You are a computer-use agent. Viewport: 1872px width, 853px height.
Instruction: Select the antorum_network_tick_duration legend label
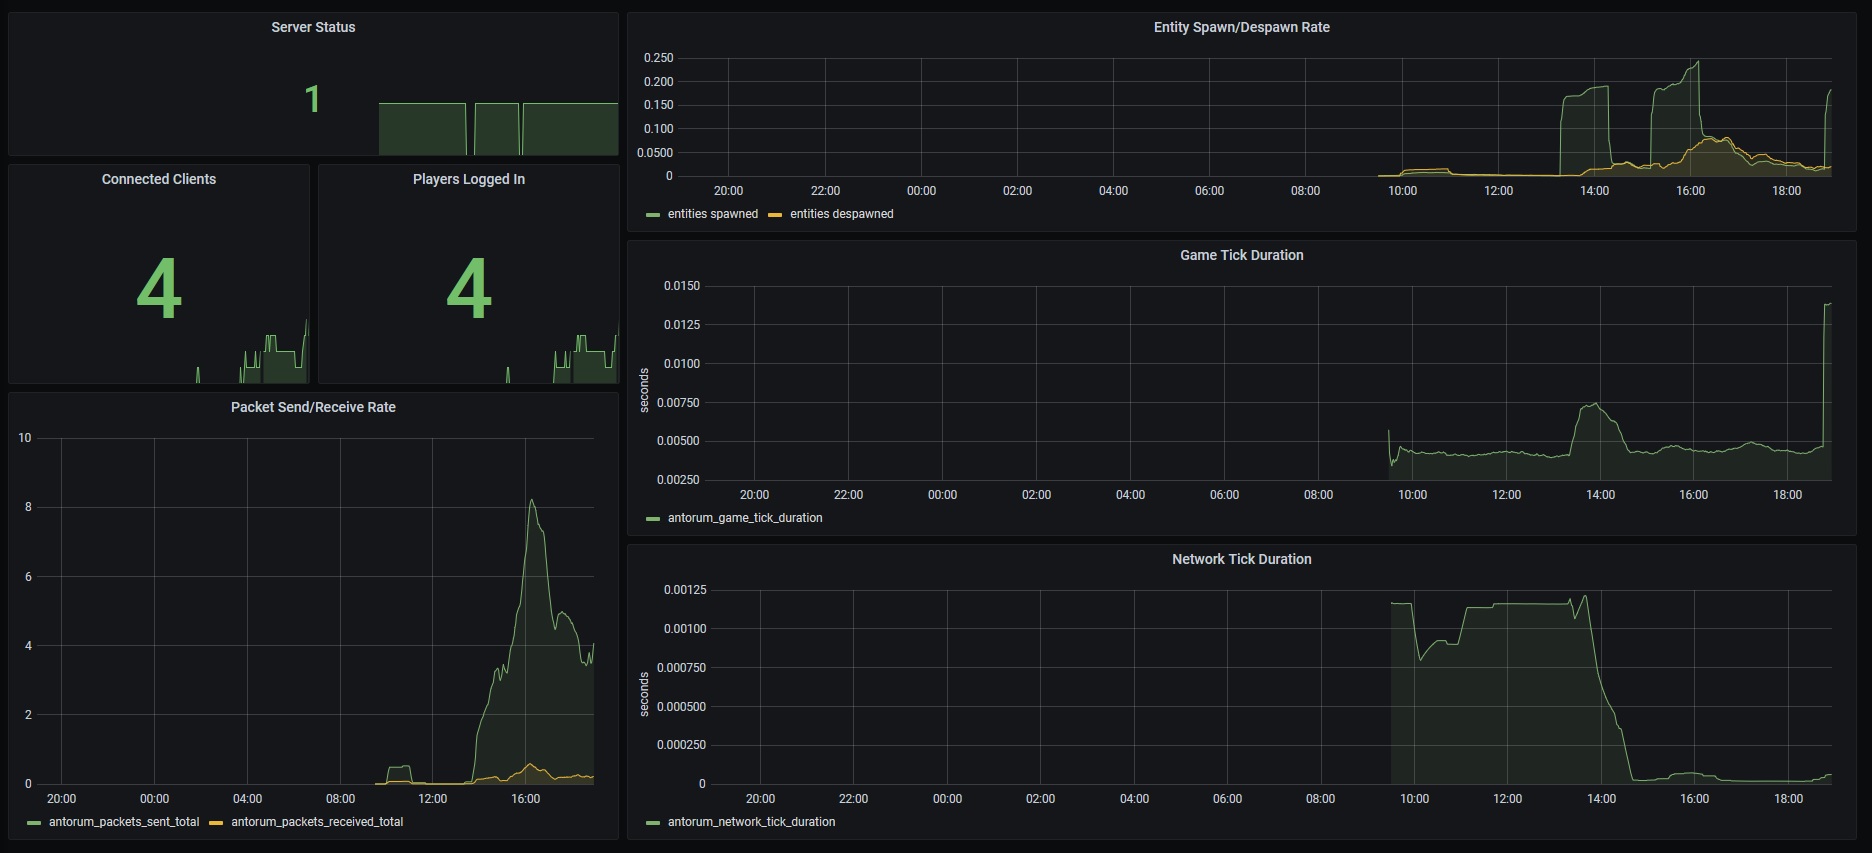click(x=751, y=822)
